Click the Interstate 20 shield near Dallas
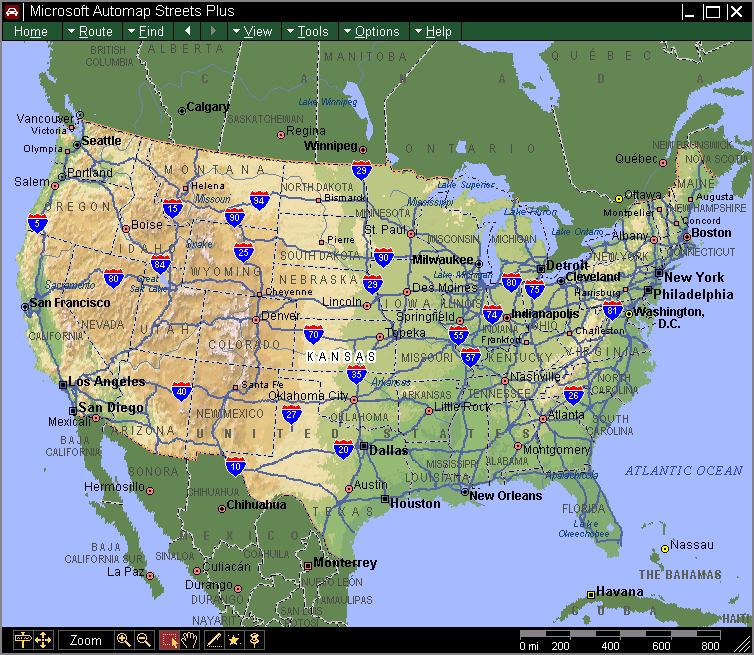The width and height of the screenshot is (754, 655). tap(343, 450)
